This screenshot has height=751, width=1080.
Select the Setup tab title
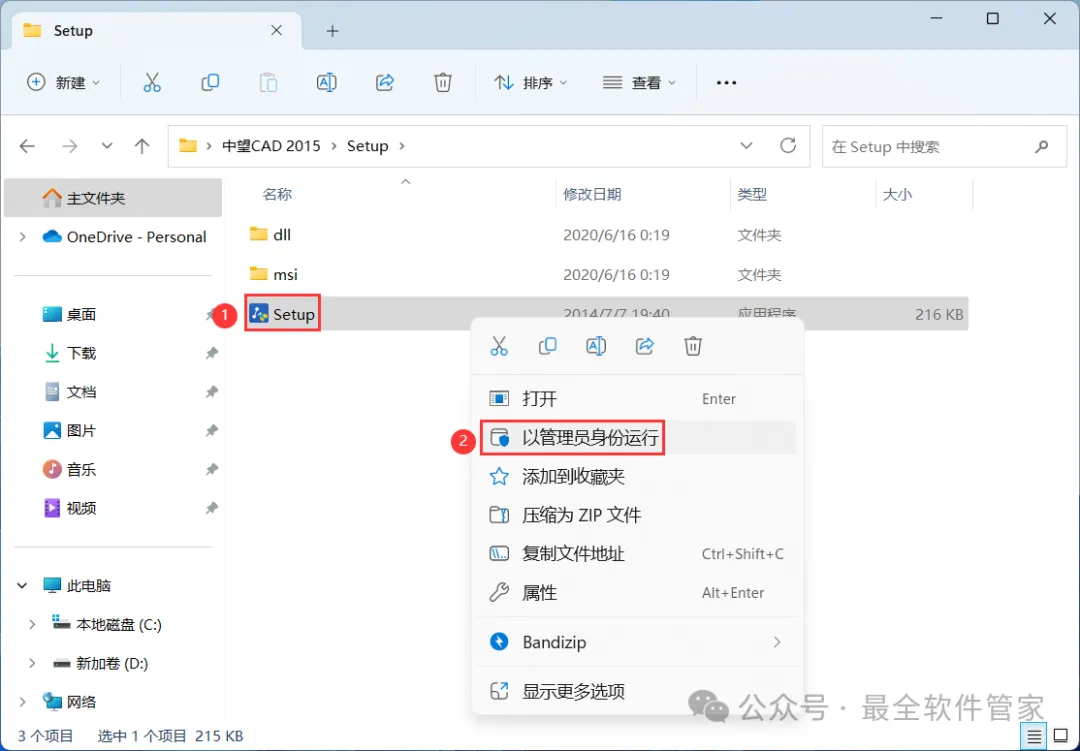(x=73, y=31)
